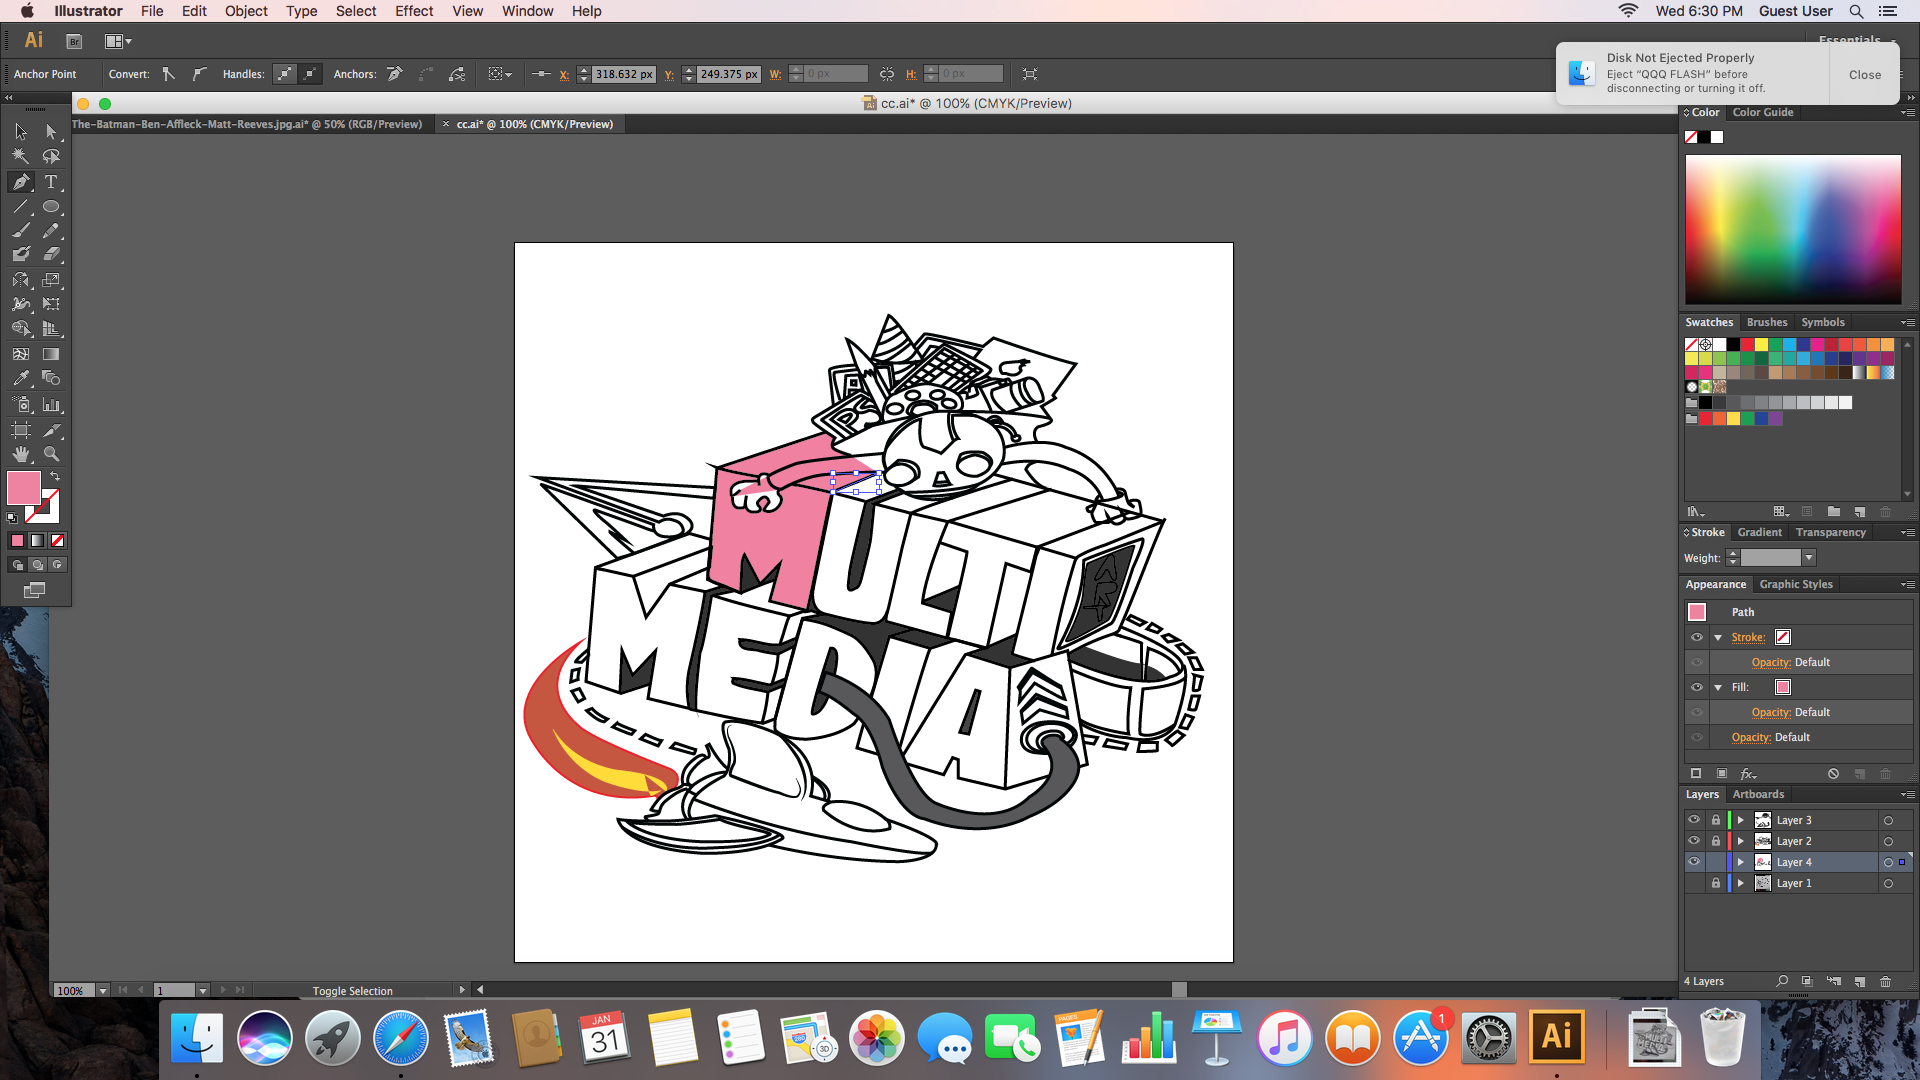
Task: Select the Hand tool
Action: [x=21, y=454]
